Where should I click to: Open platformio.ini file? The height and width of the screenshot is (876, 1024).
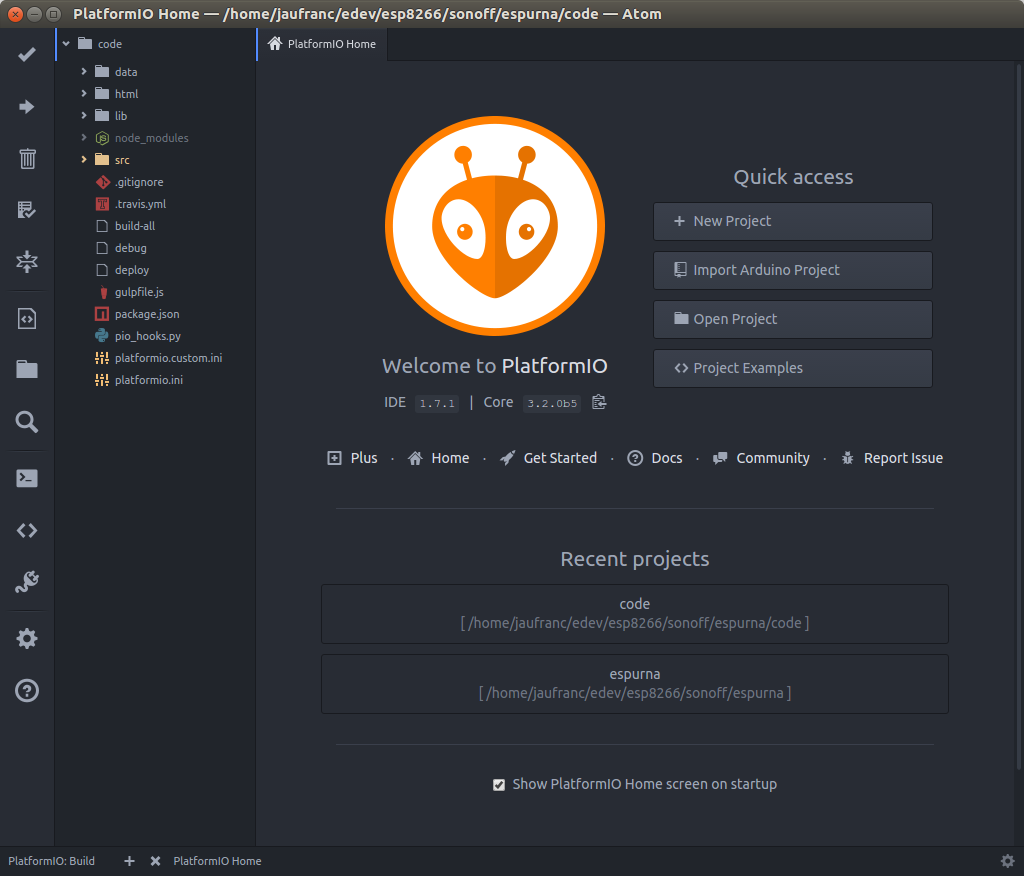[x=149, y=380]
